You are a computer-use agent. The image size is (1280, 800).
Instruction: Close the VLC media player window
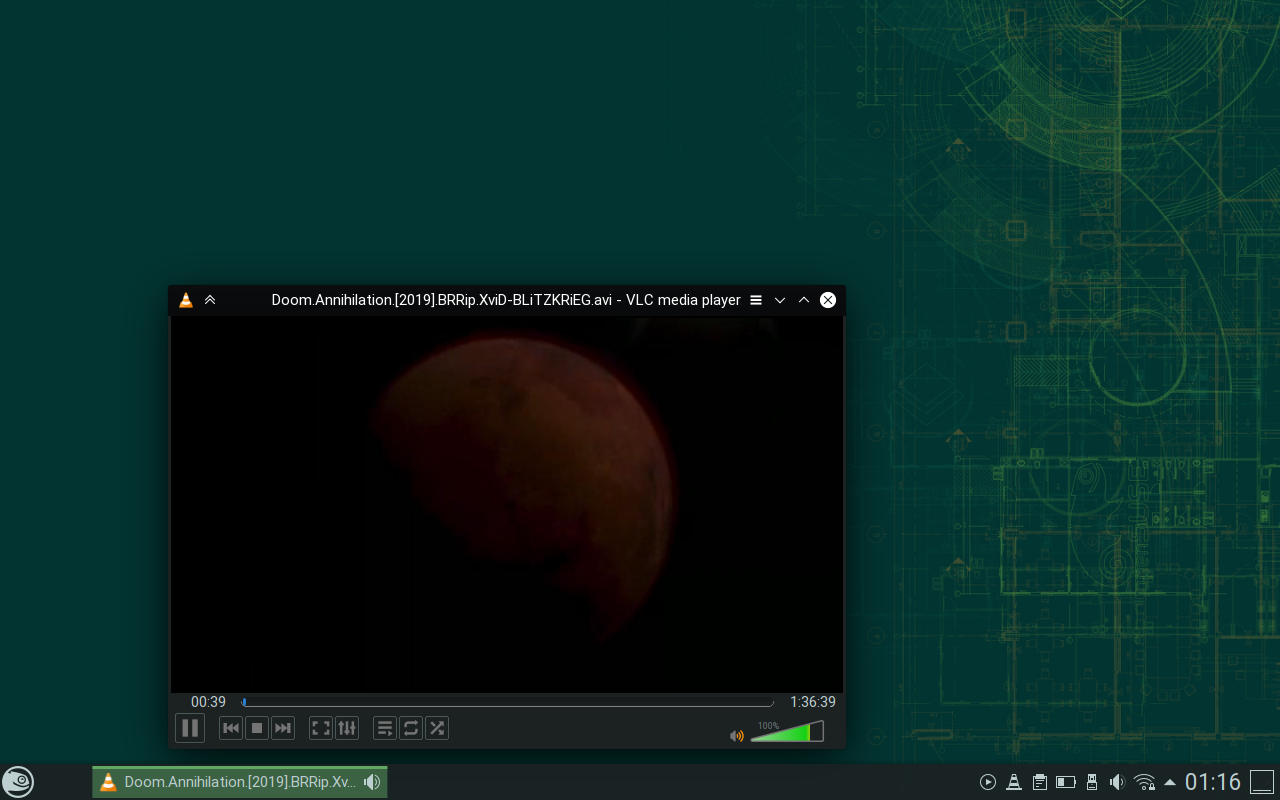point(828,300)
